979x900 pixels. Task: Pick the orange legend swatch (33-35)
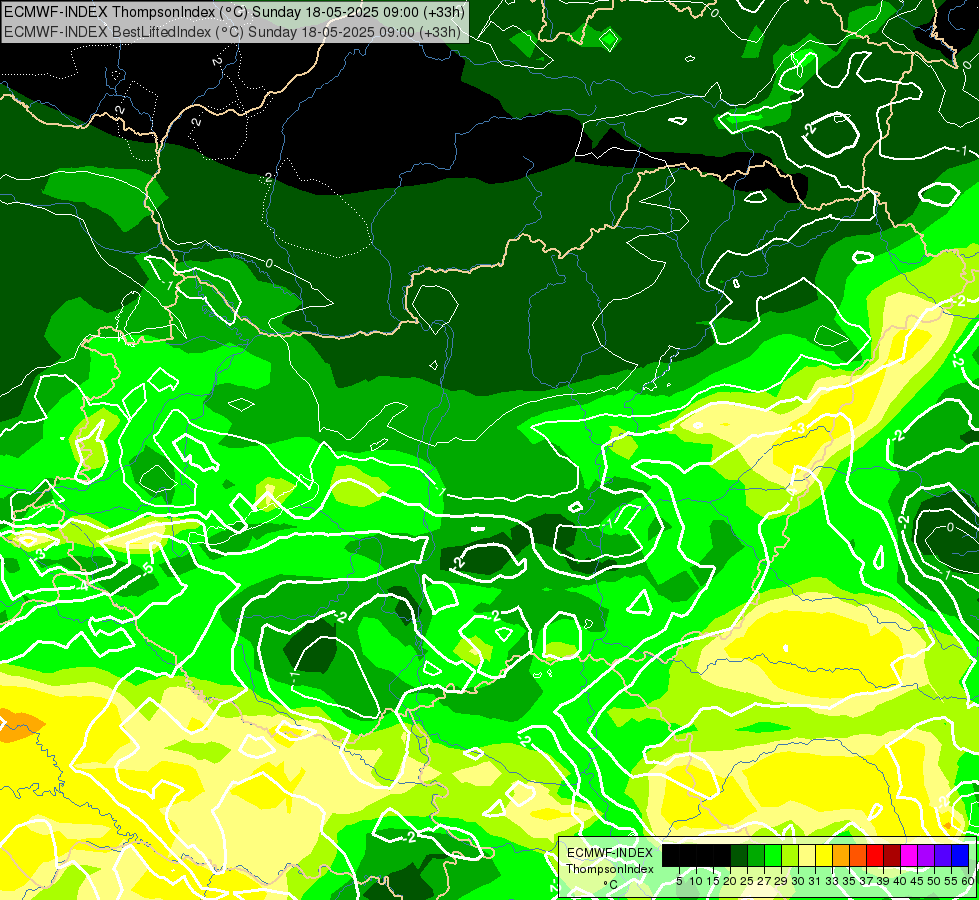[x=841, y=856]
